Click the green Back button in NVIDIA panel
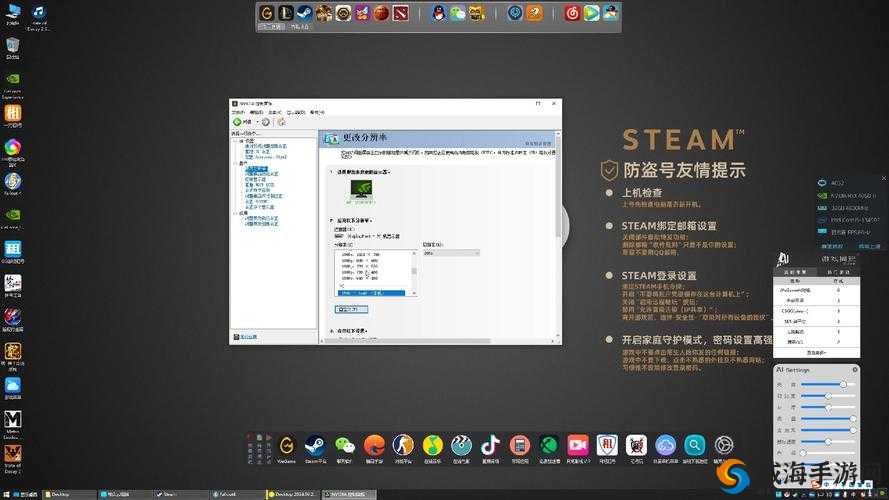 click(242, 122)
